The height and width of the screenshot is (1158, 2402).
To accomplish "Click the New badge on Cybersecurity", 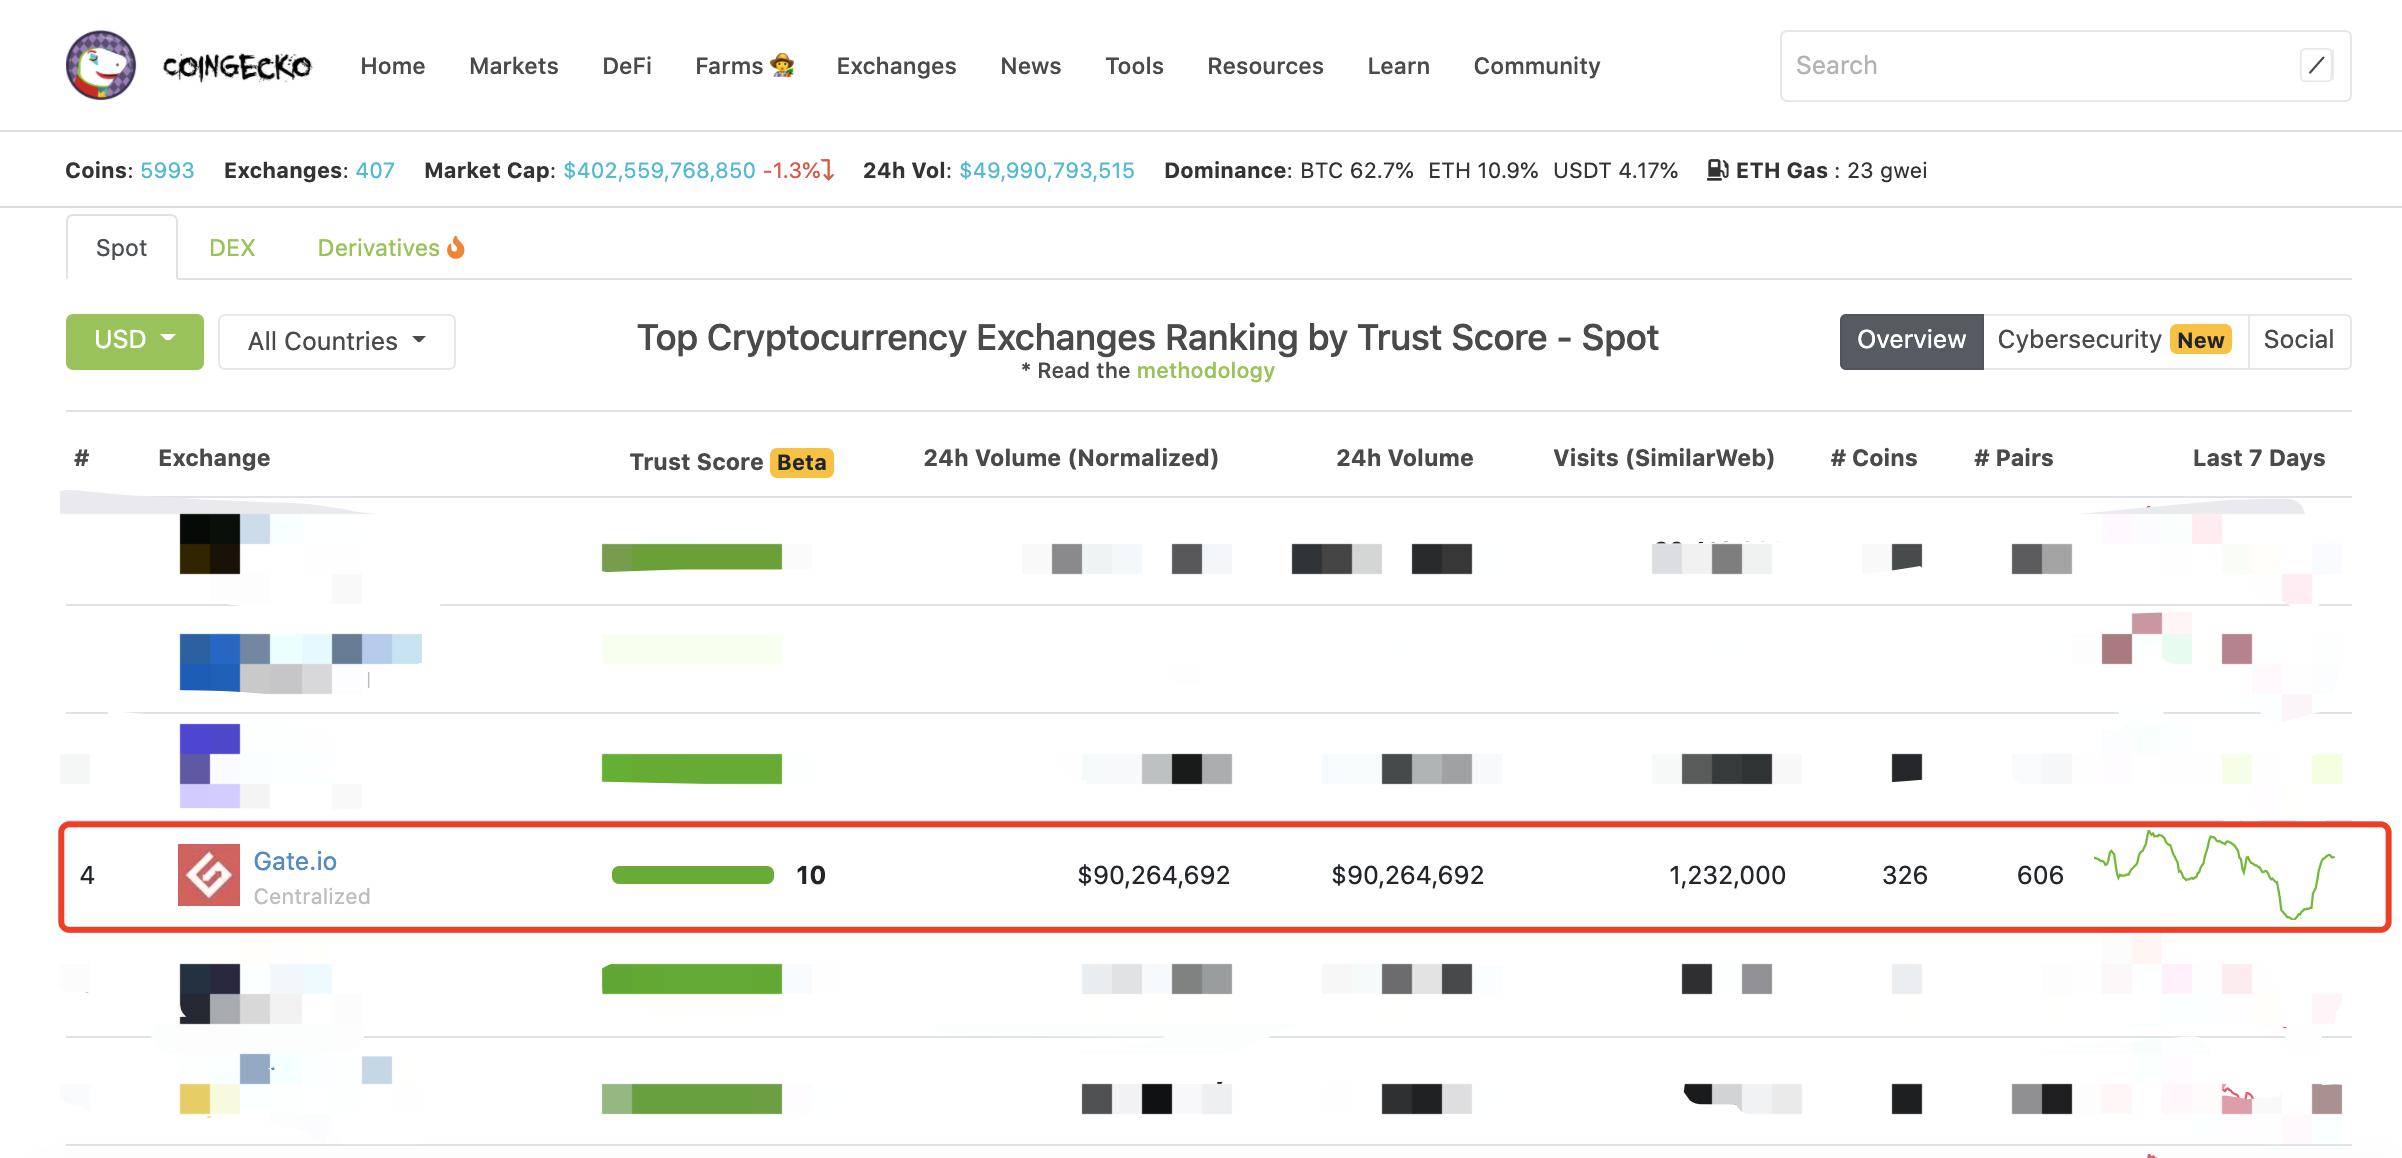I will tap(2201, 341).
